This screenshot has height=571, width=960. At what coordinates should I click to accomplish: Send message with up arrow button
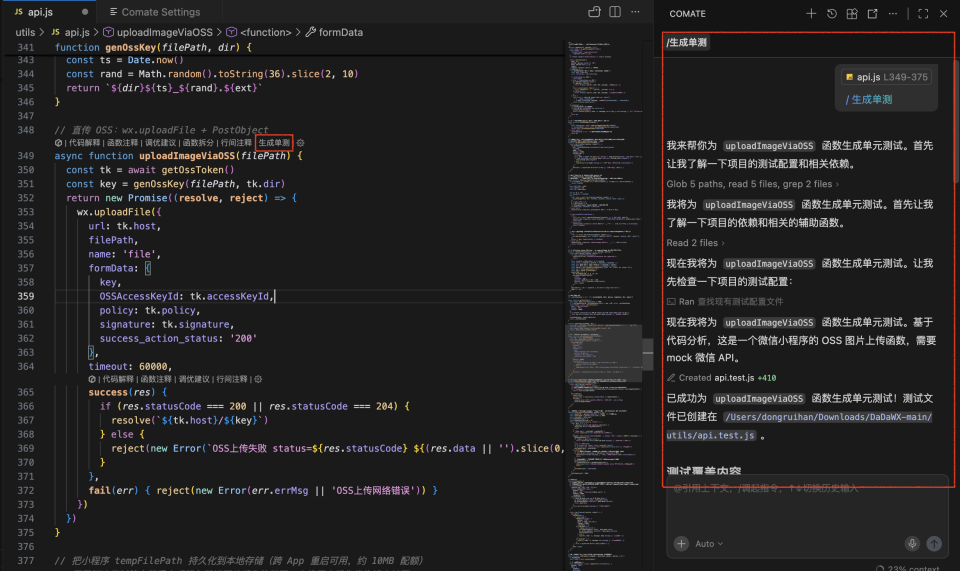[x=934, y=543]
